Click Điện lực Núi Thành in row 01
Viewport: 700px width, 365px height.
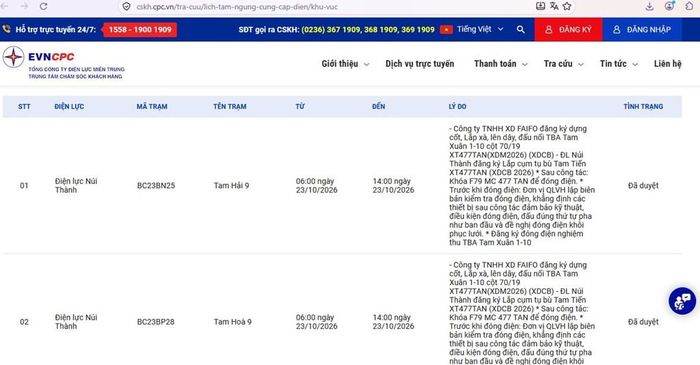point(76,186)
